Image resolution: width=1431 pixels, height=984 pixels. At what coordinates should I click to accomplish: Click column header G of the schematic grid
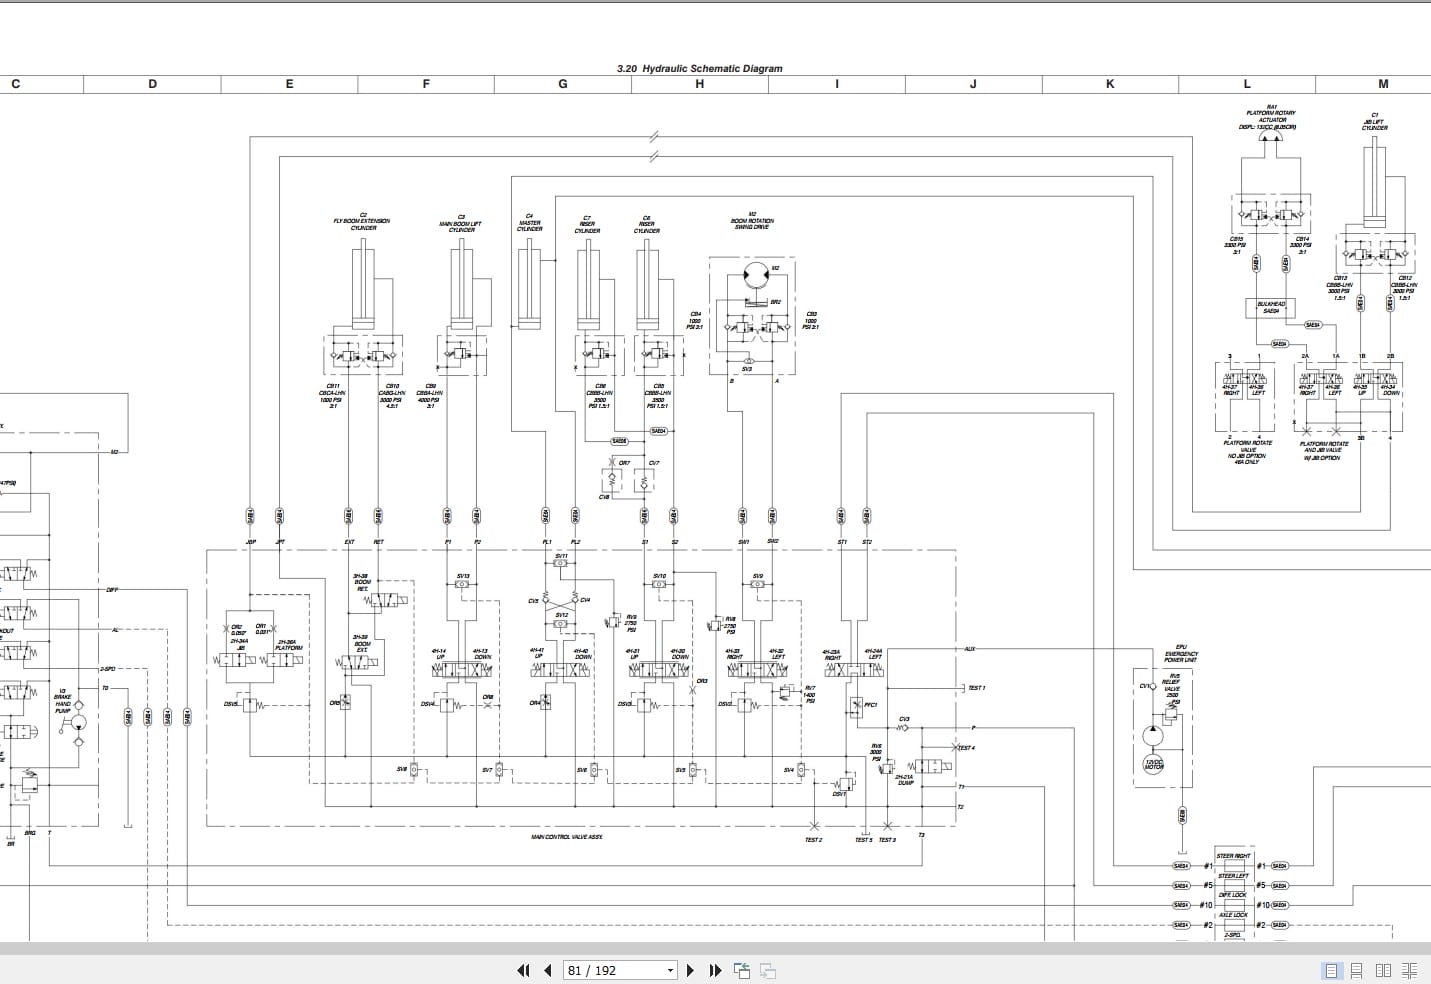point(563,84)
